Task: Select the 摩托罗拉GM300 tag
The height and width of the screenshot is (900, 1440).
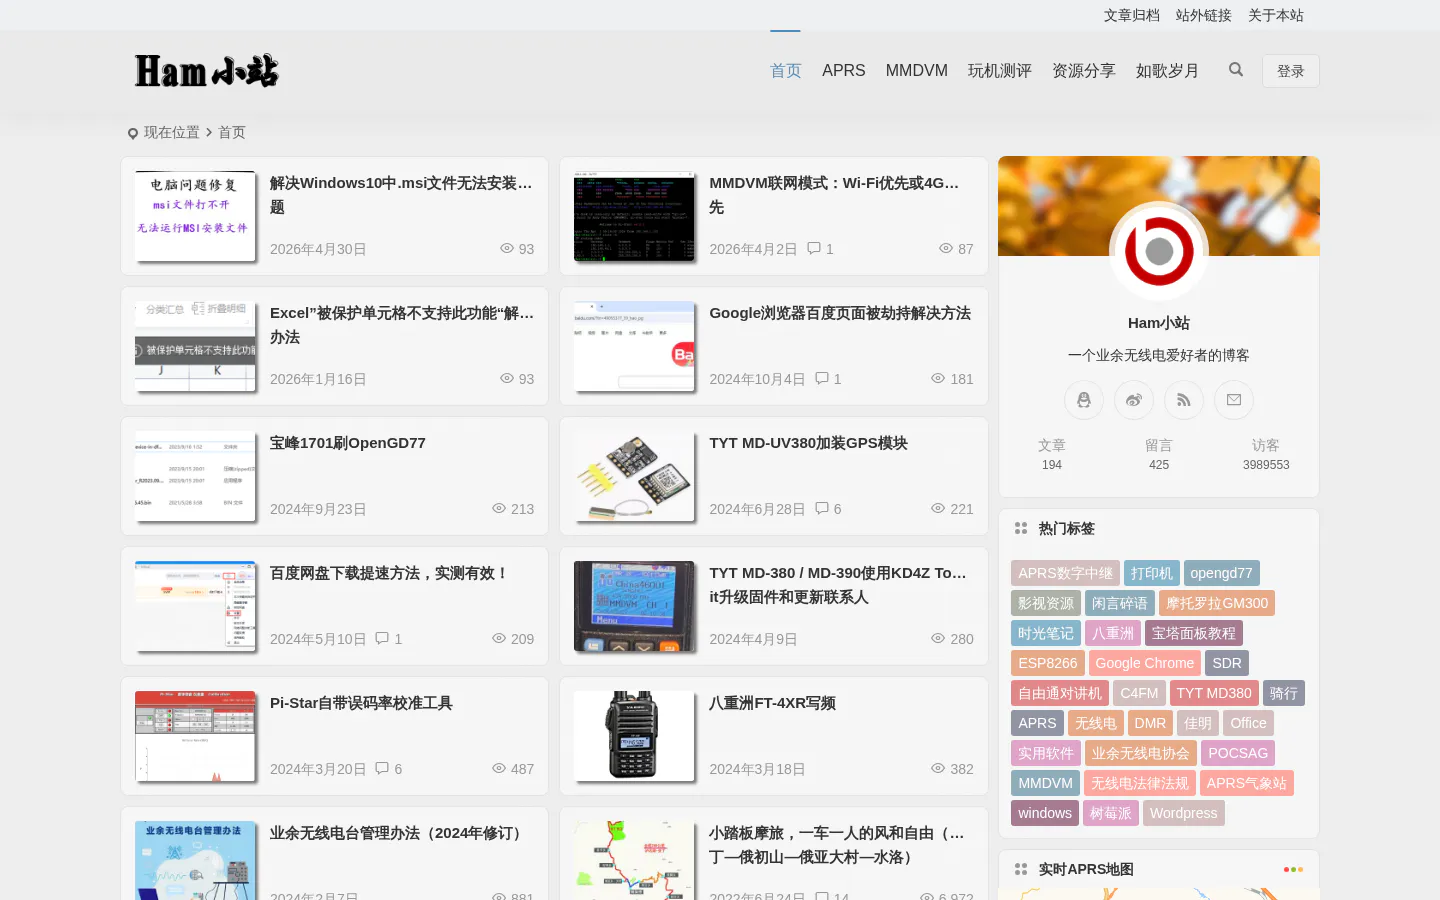Action: (1217, 603)
